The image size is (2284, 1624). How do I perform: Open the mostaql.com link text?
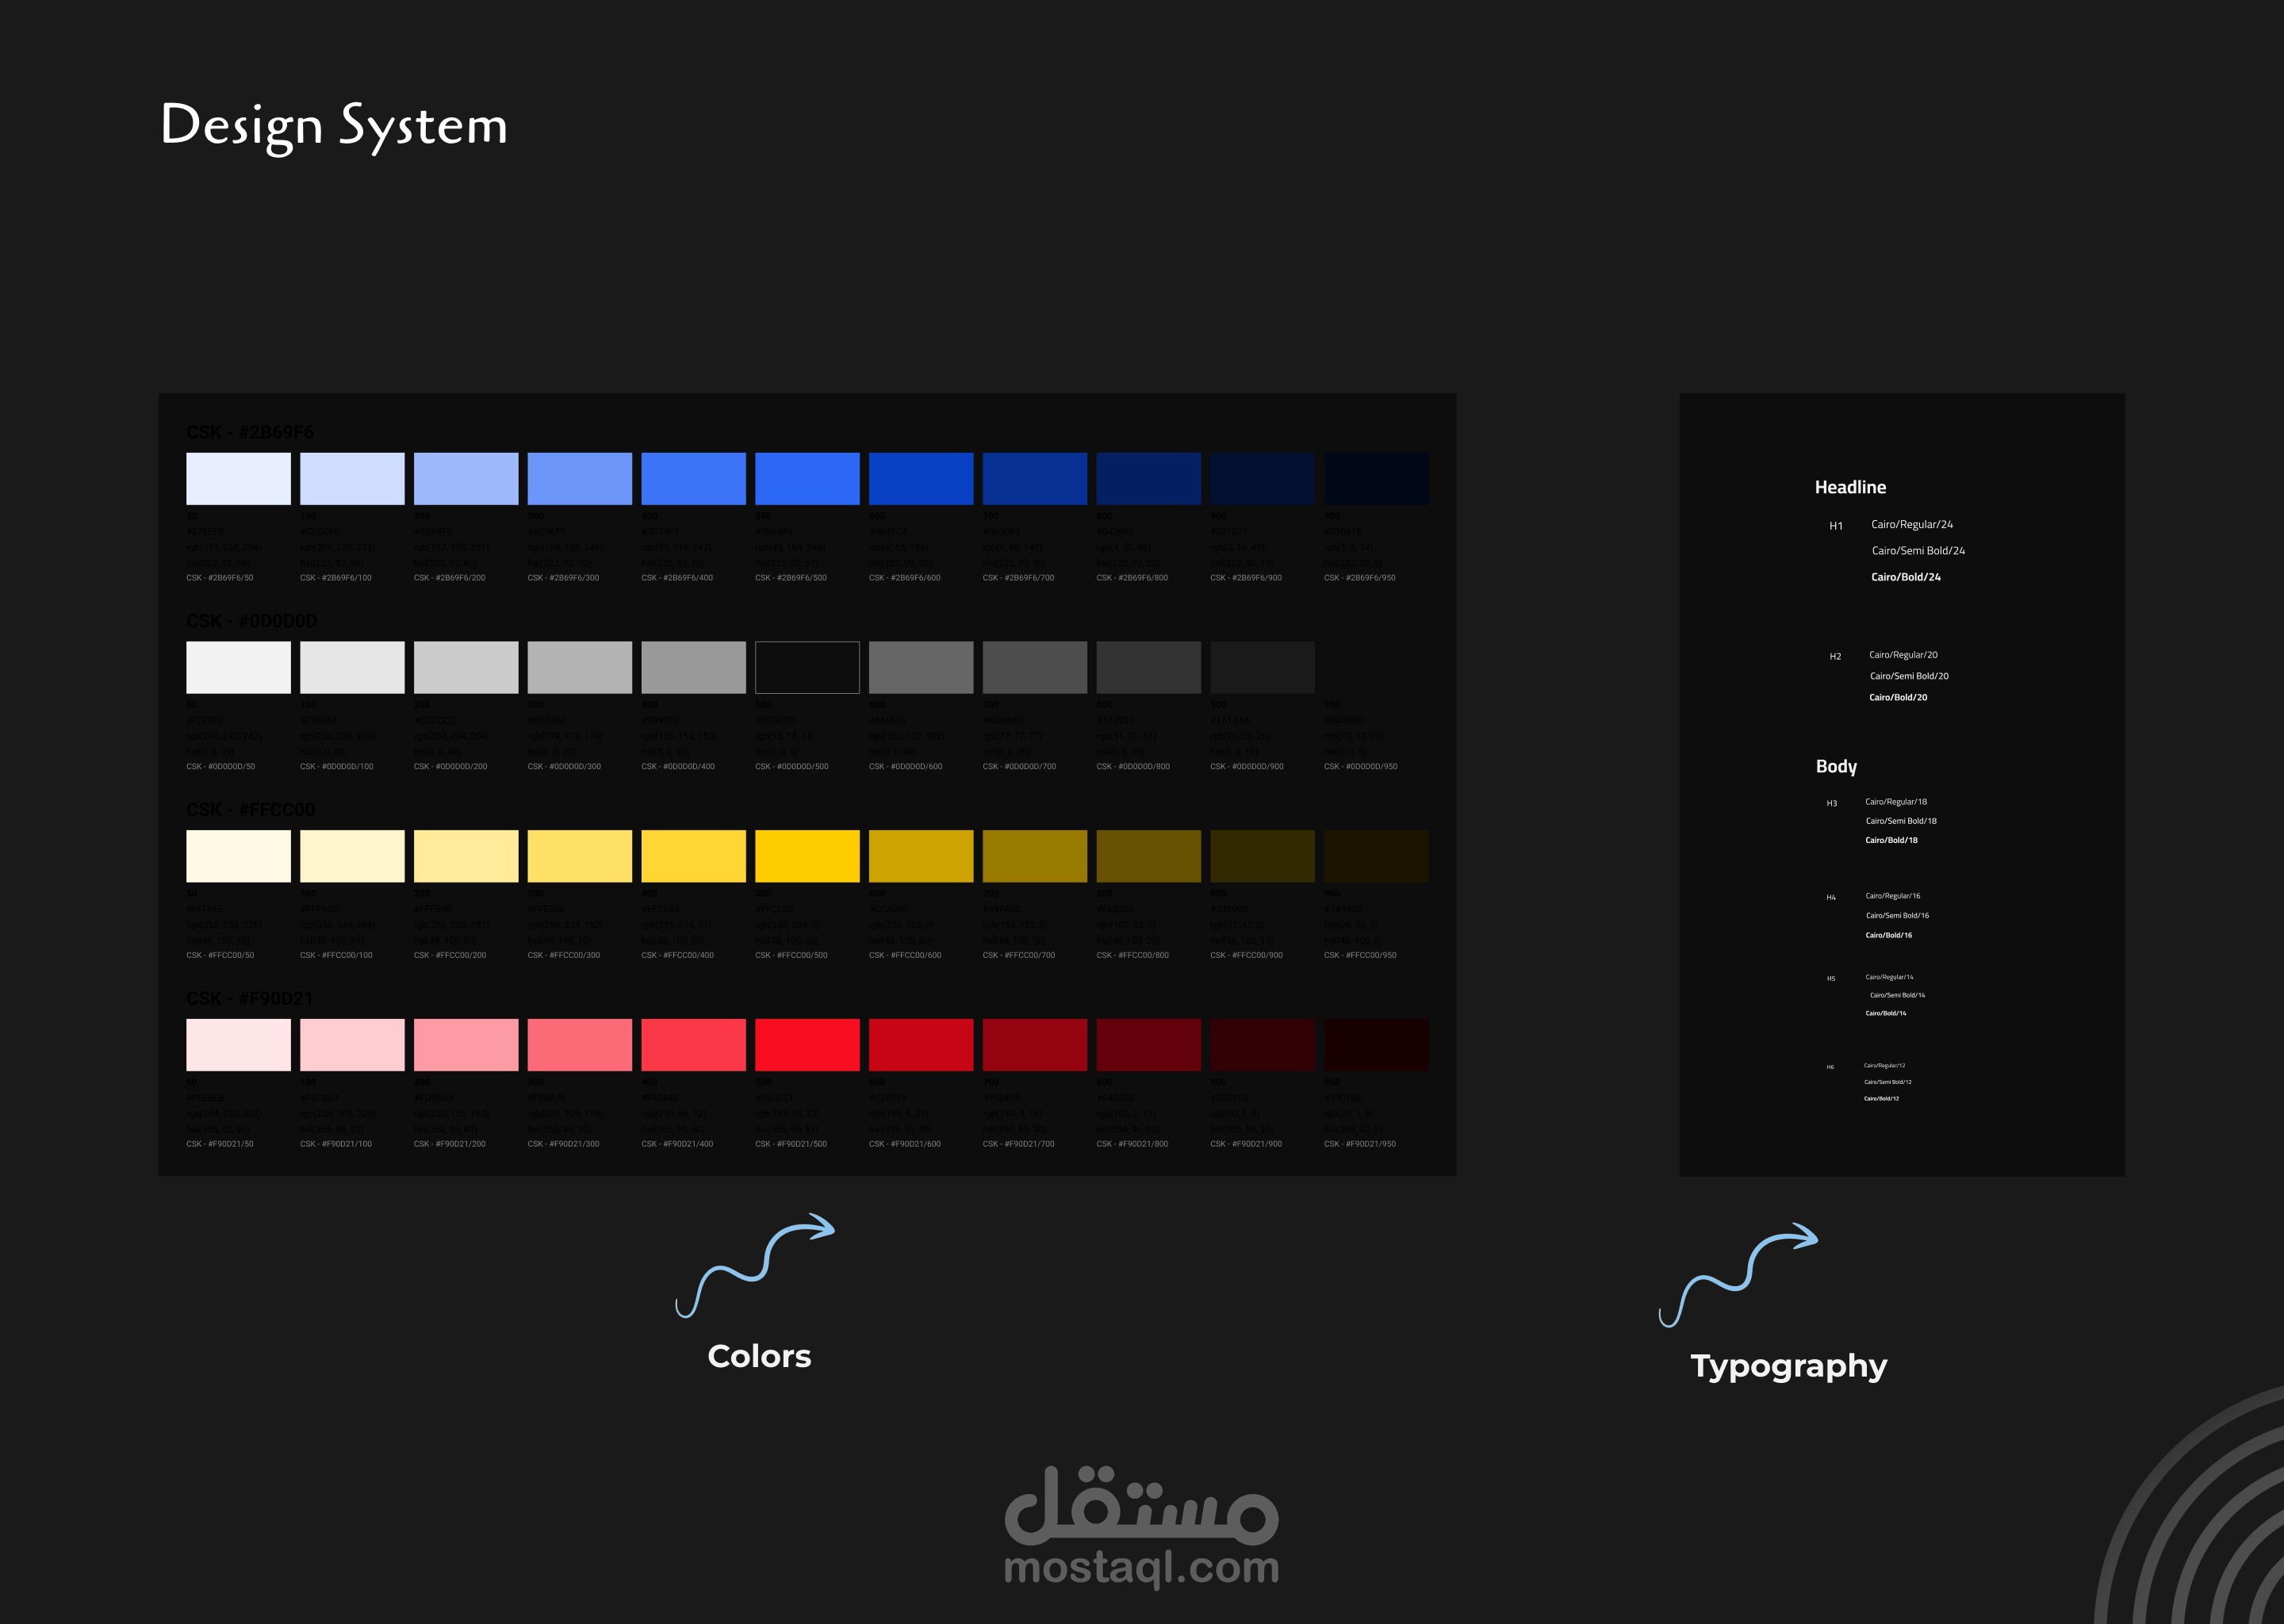(x=1141, y=1568)
